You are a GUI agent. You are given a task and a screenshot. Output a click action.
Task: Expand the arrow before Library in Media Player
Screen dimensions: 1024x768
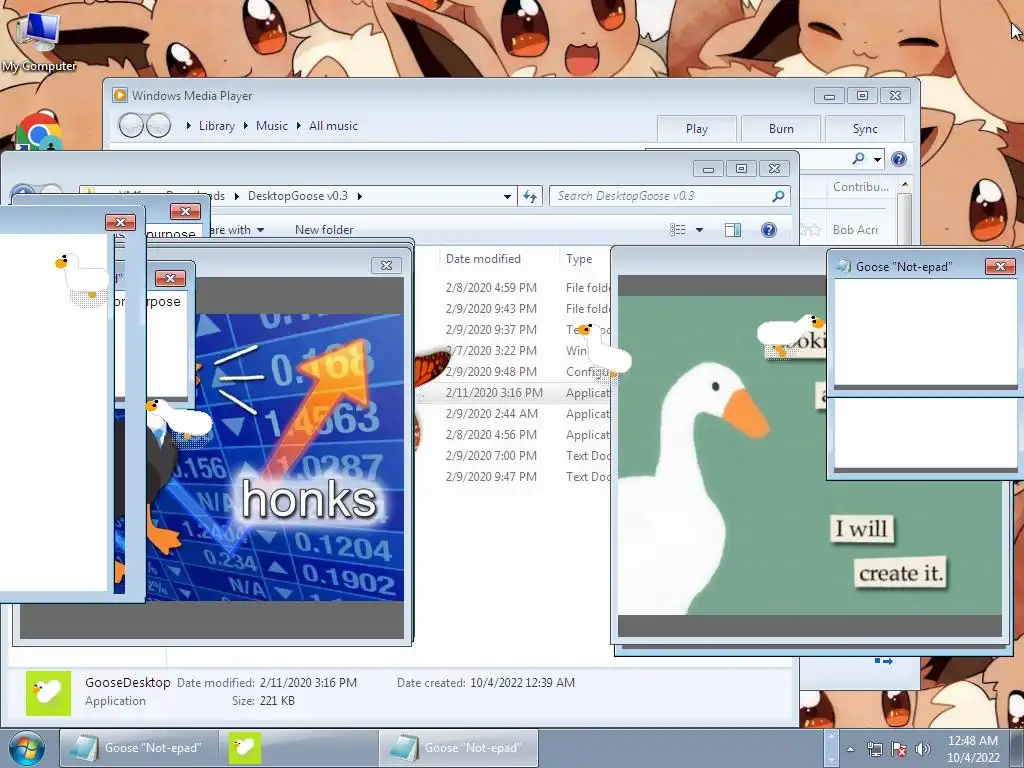coord(189,125)
